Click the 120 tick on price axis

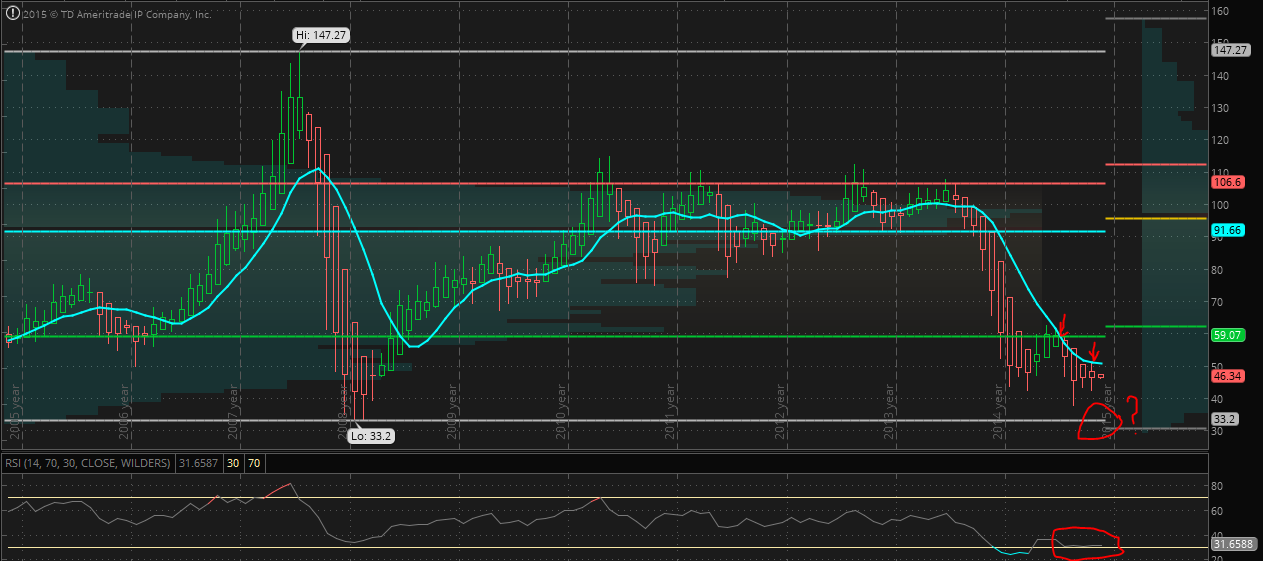tap(1220, 140)
